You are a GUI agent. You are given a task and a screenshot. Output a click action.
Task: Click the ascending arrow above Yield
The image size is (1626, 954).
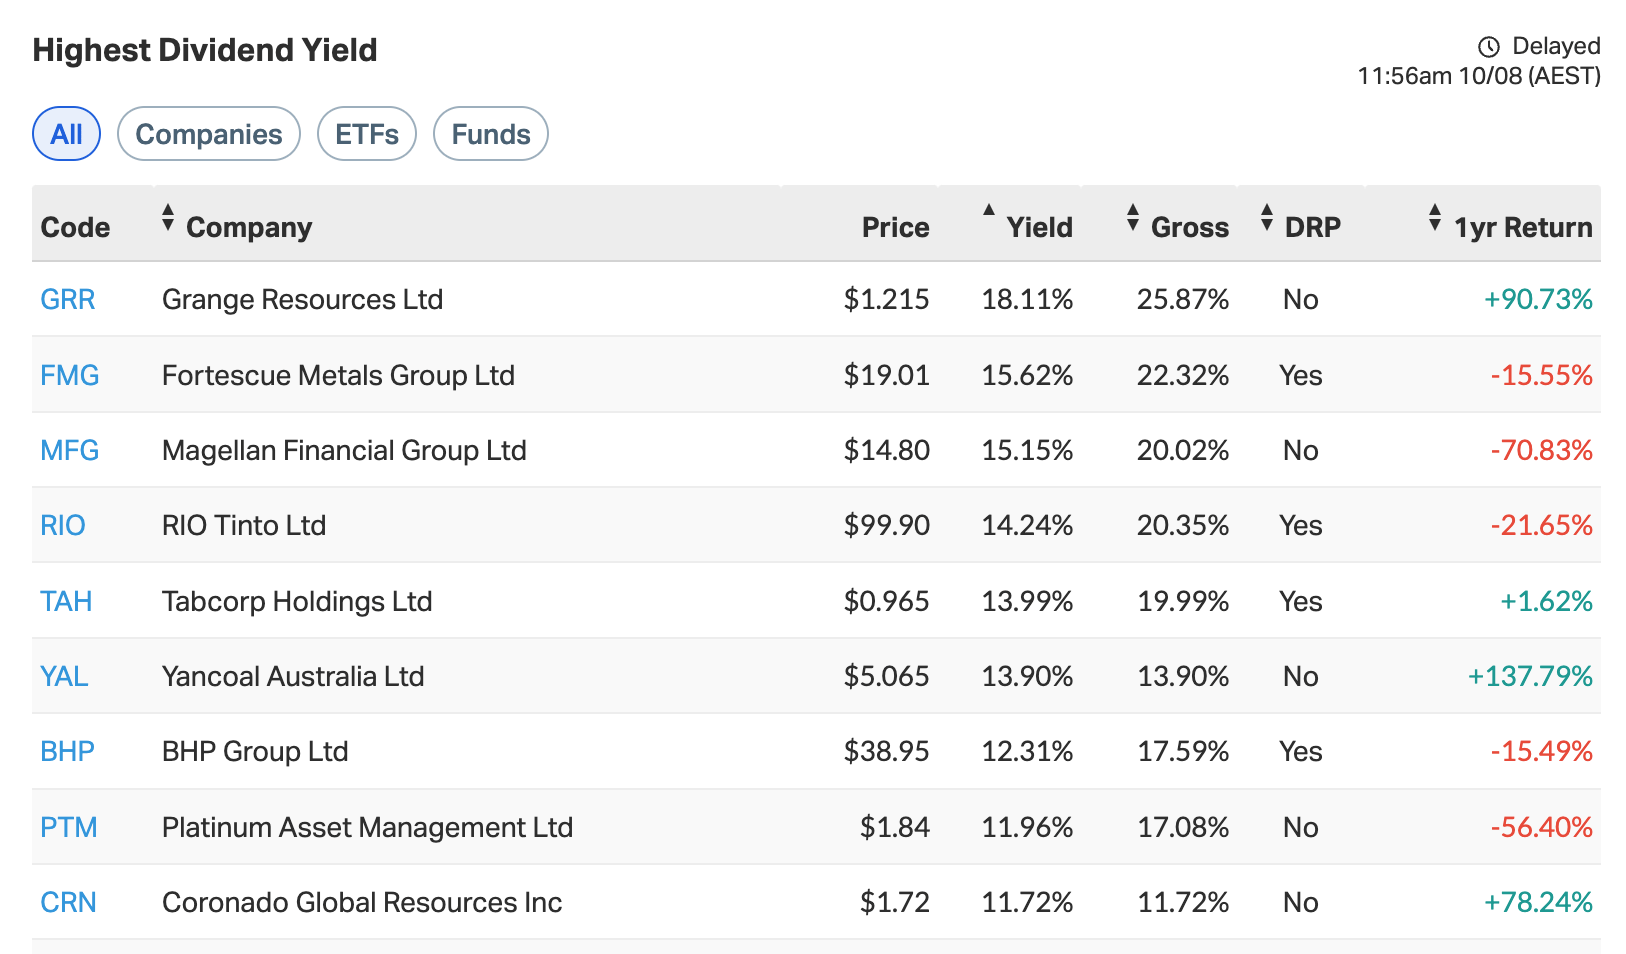pos(988,209)
